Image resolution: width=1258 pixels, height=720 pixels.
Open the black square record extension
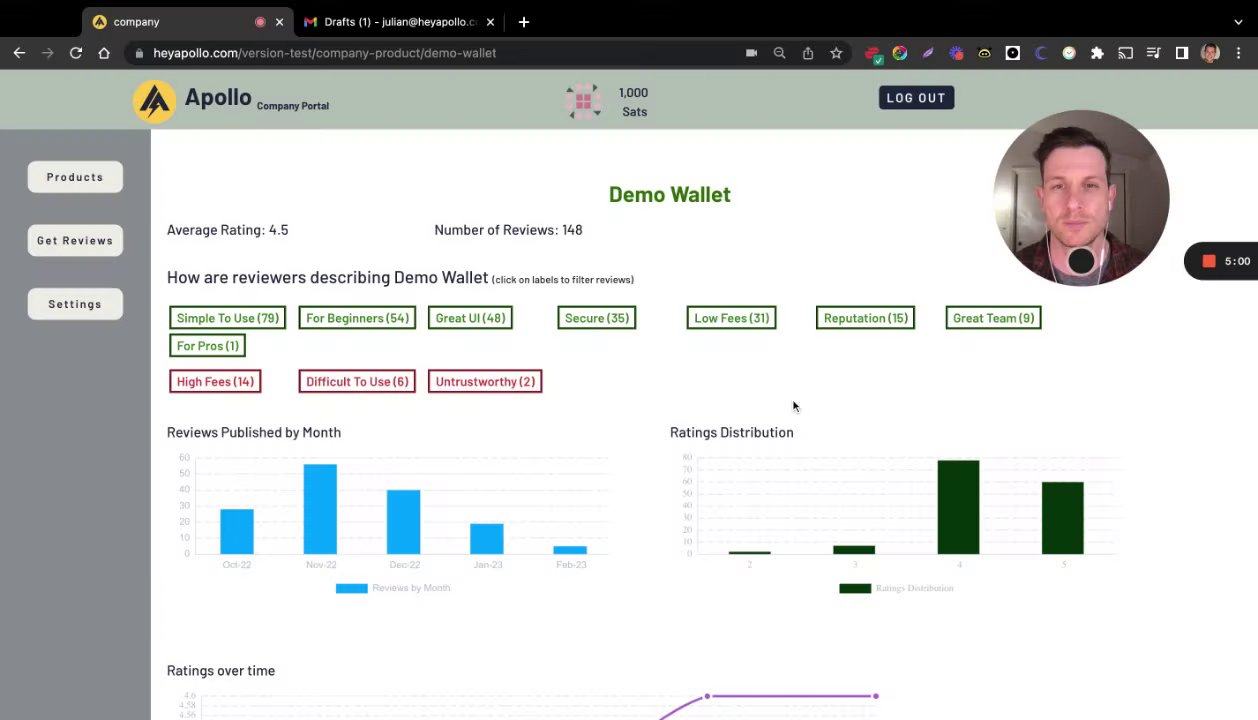point(1013,53)
